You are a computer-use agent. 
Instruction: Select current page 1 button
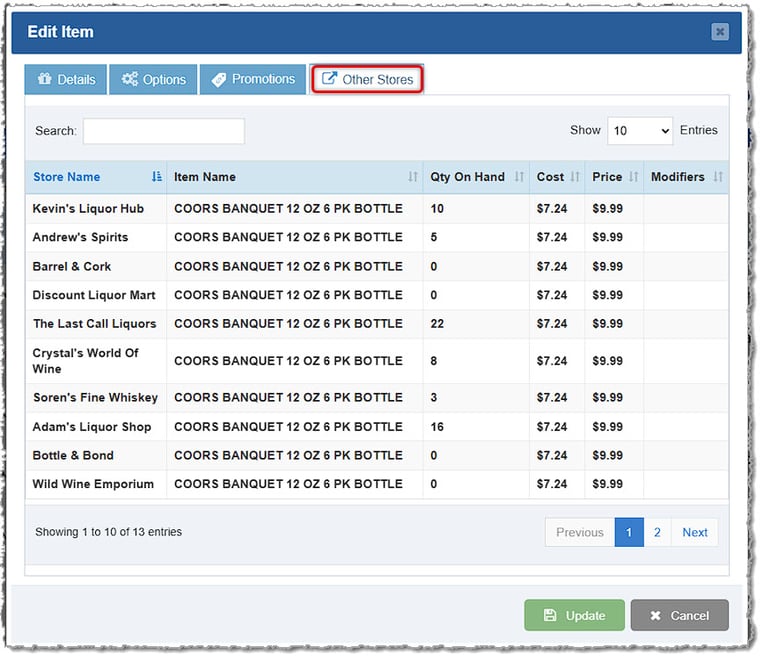coord(629,532)
